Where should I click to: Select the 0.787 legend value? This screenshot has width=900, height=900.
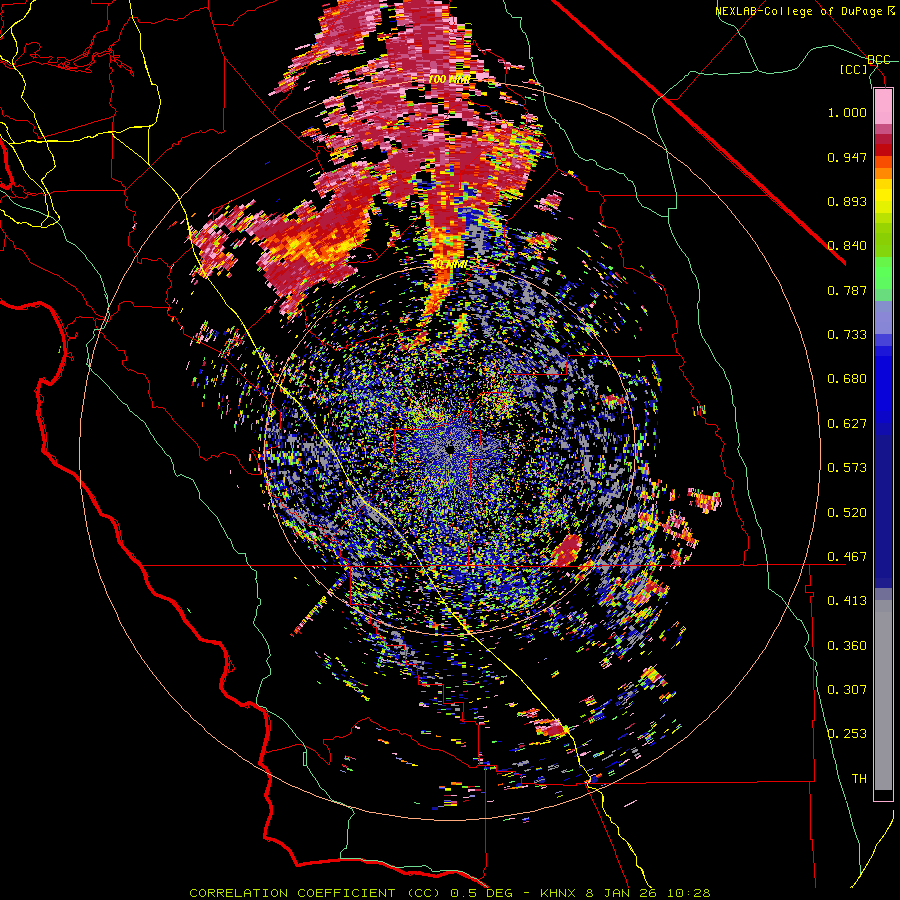click(847, 290)
